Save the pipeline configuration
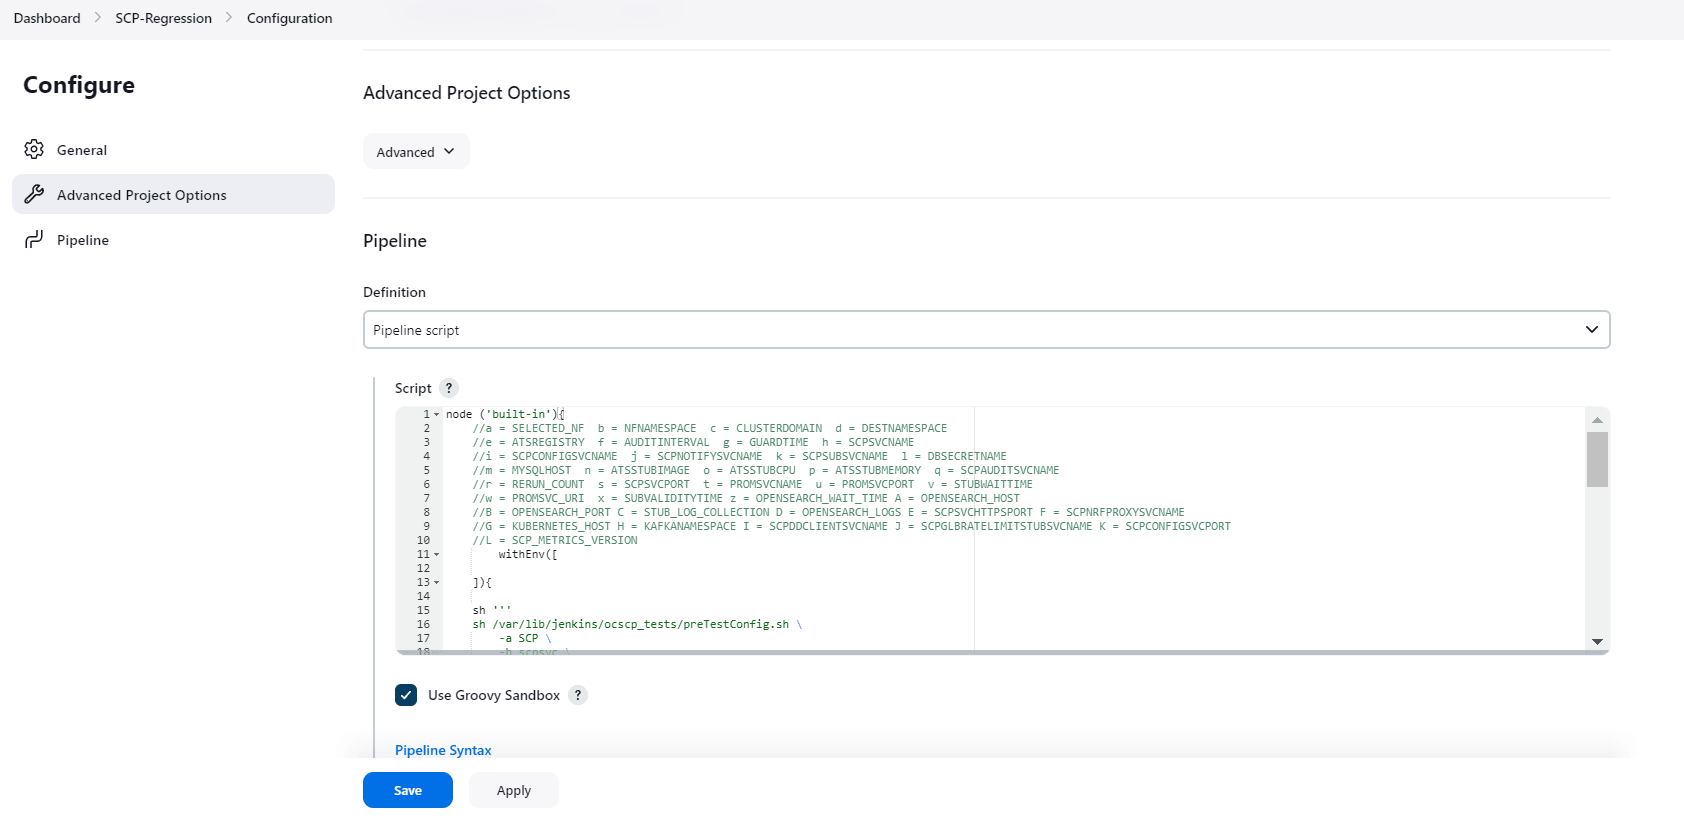Screen dimensions: 1684x820 (x=408, y=790)
